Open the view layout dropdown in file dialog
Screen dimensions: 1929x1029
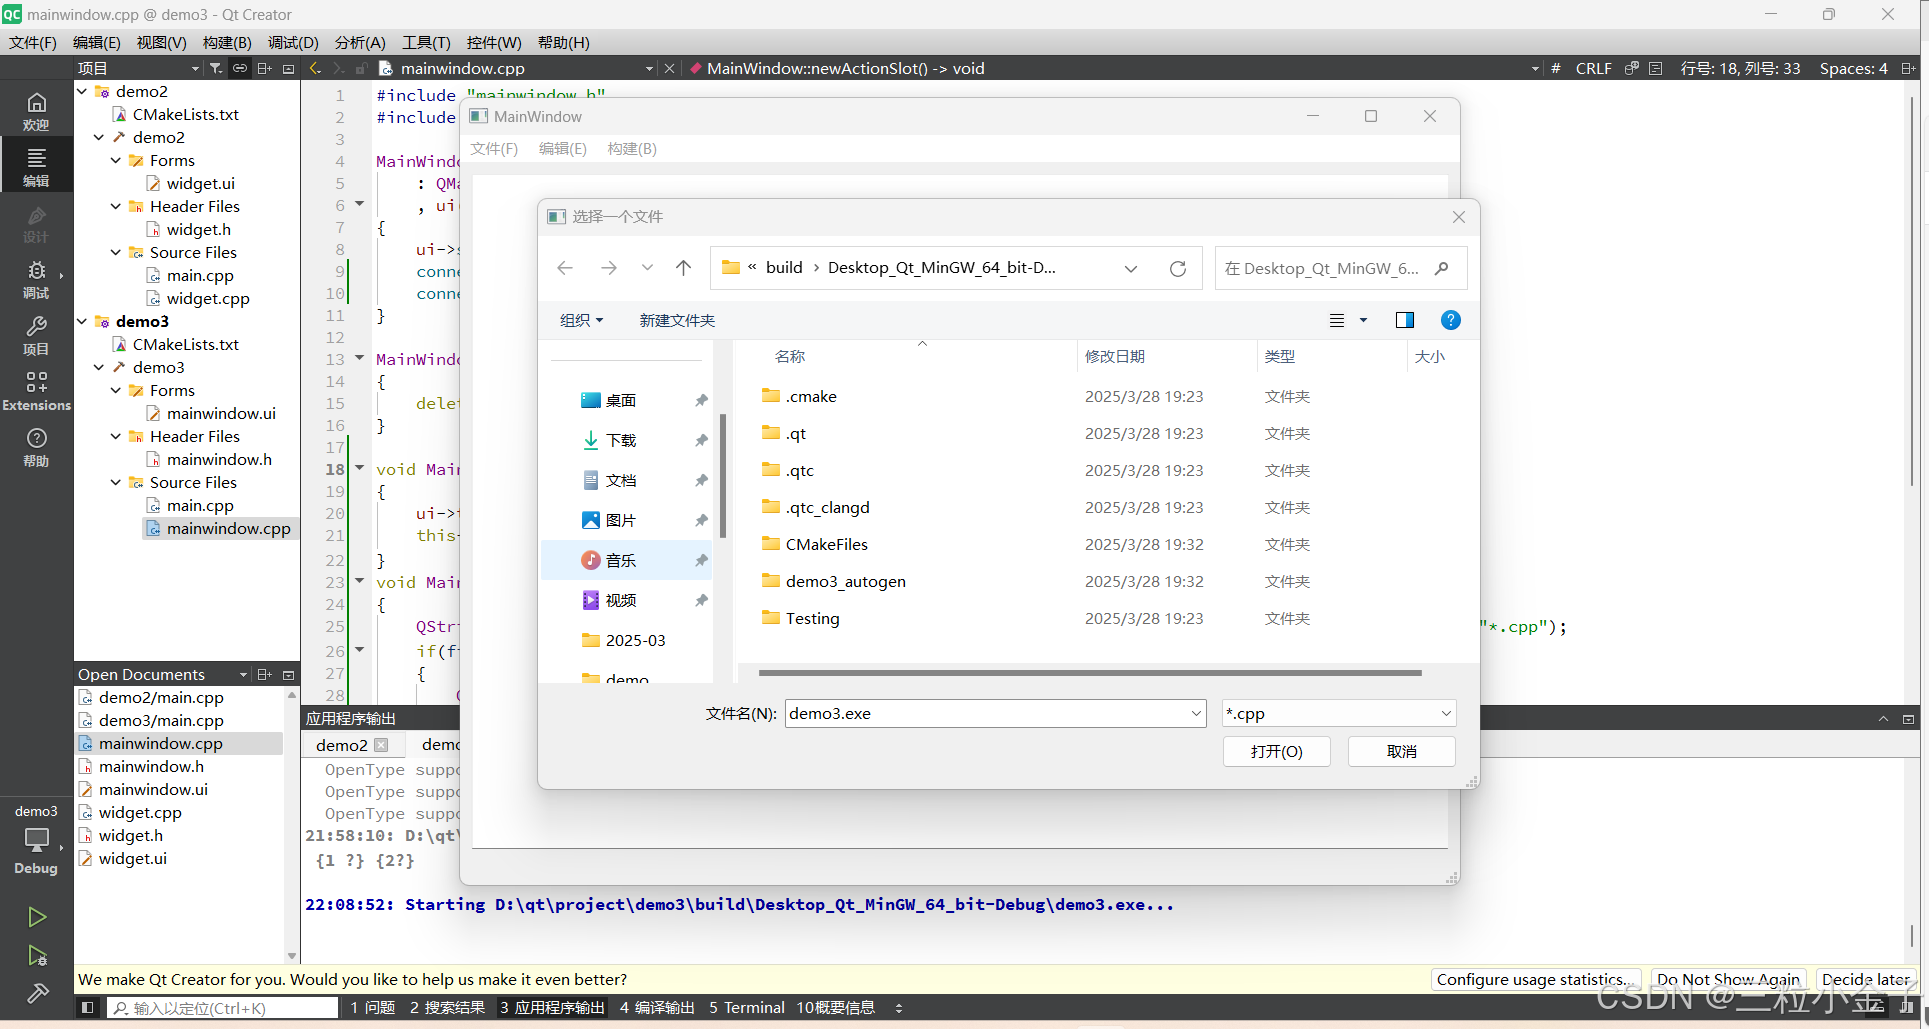click(x=1363, y=320)
